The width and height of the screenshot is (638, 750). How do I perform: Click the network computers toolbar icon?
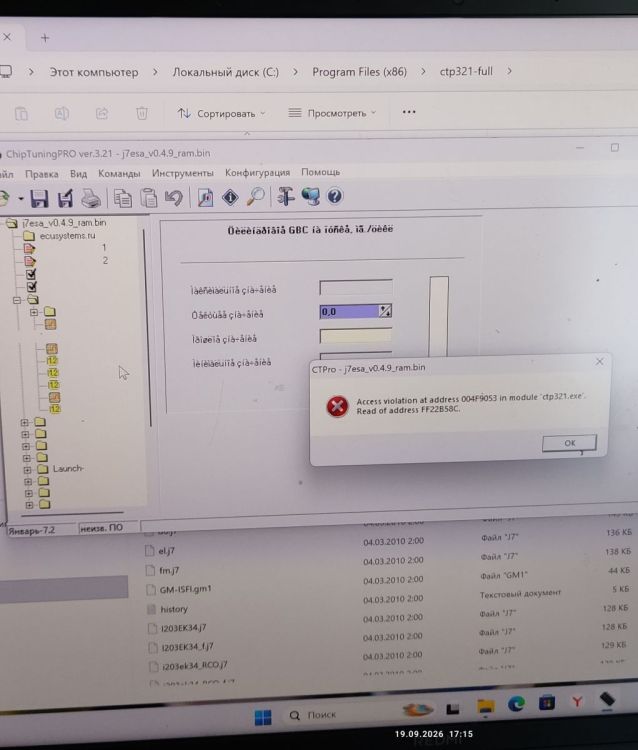click(310, 196)
